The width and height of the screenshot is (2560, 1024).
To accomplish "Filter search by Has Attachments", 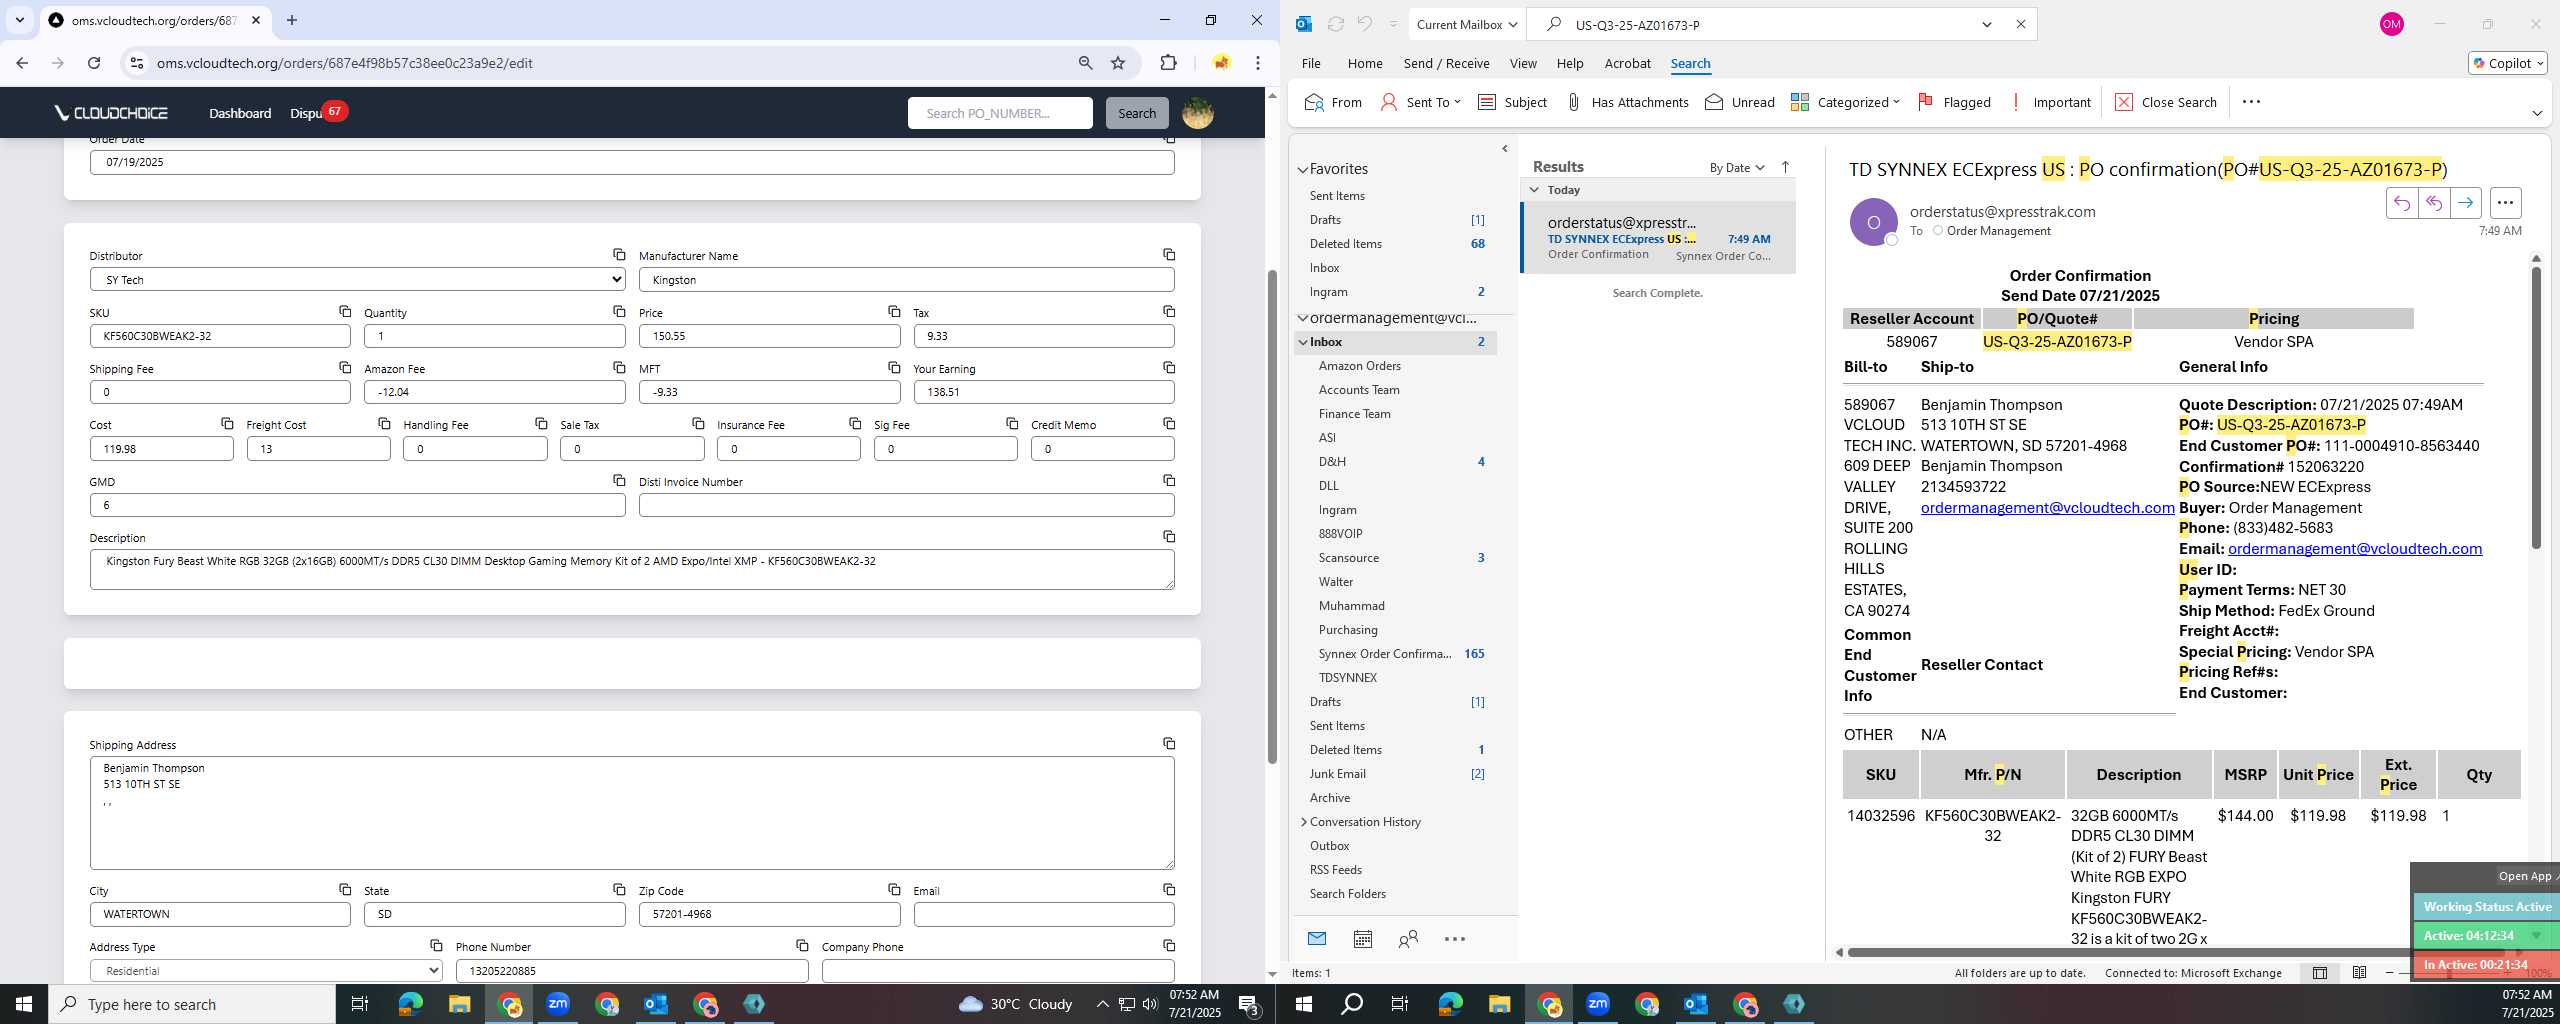I will [x=1627, y=102].
